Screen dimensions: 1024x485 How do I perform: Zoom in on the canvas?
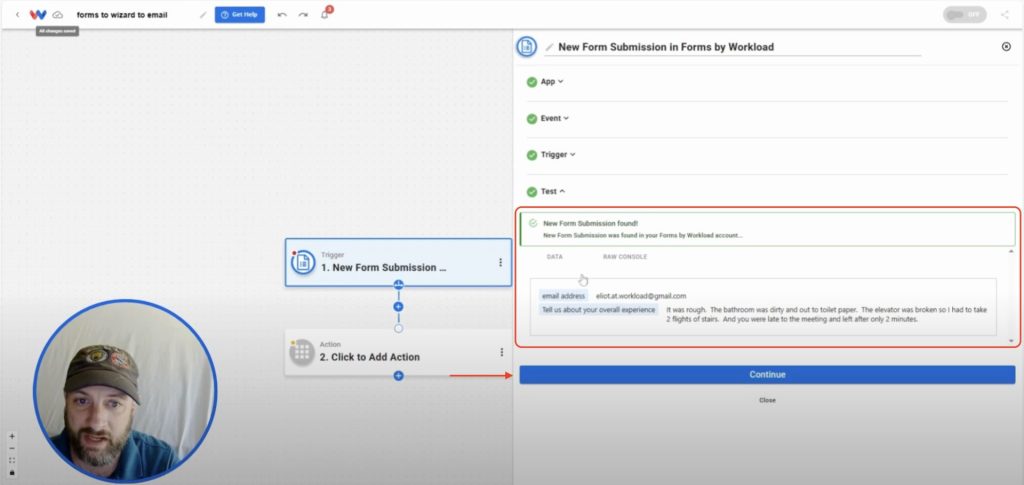[12, 437]
